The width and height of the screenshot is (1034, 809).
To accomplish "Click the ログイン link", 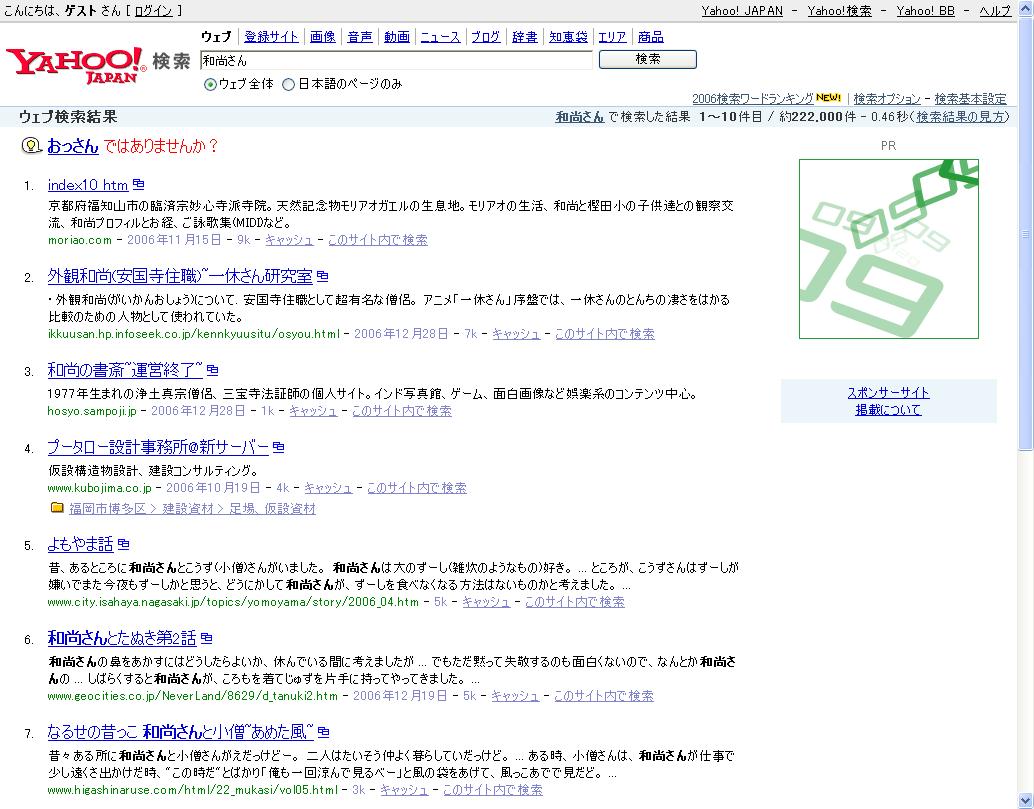I will (154, 11).
